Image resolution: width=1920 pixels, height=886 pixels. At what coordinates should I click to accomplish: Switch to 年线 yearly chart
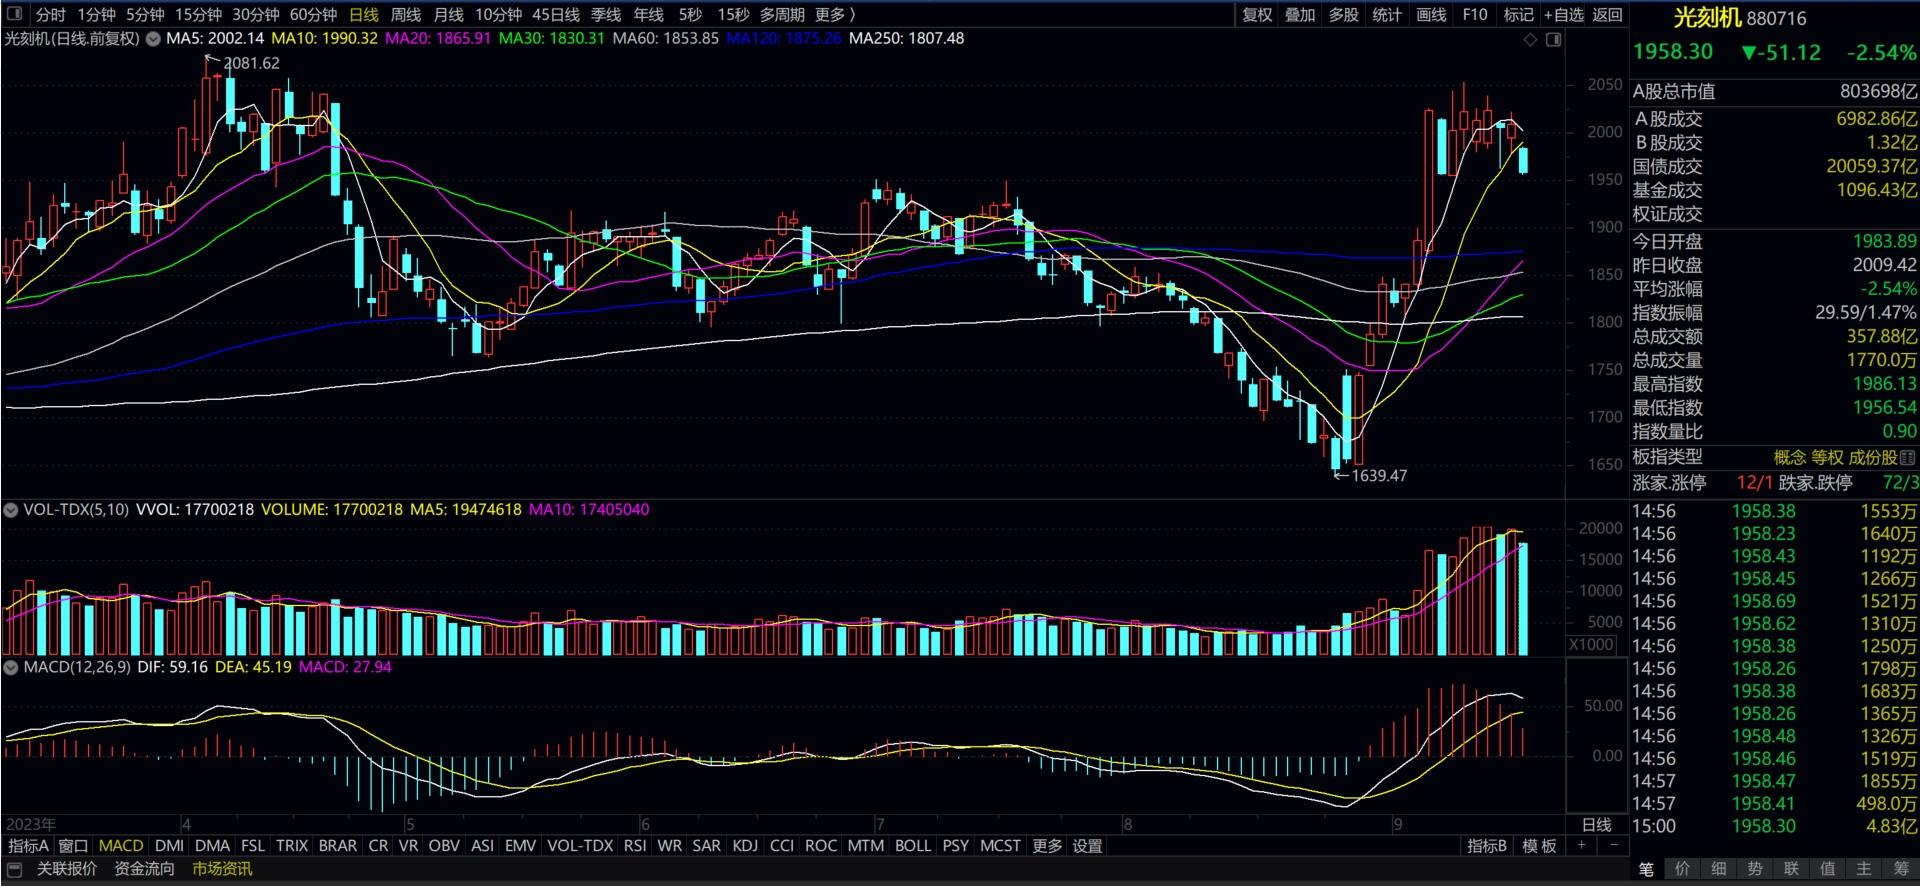649,15
